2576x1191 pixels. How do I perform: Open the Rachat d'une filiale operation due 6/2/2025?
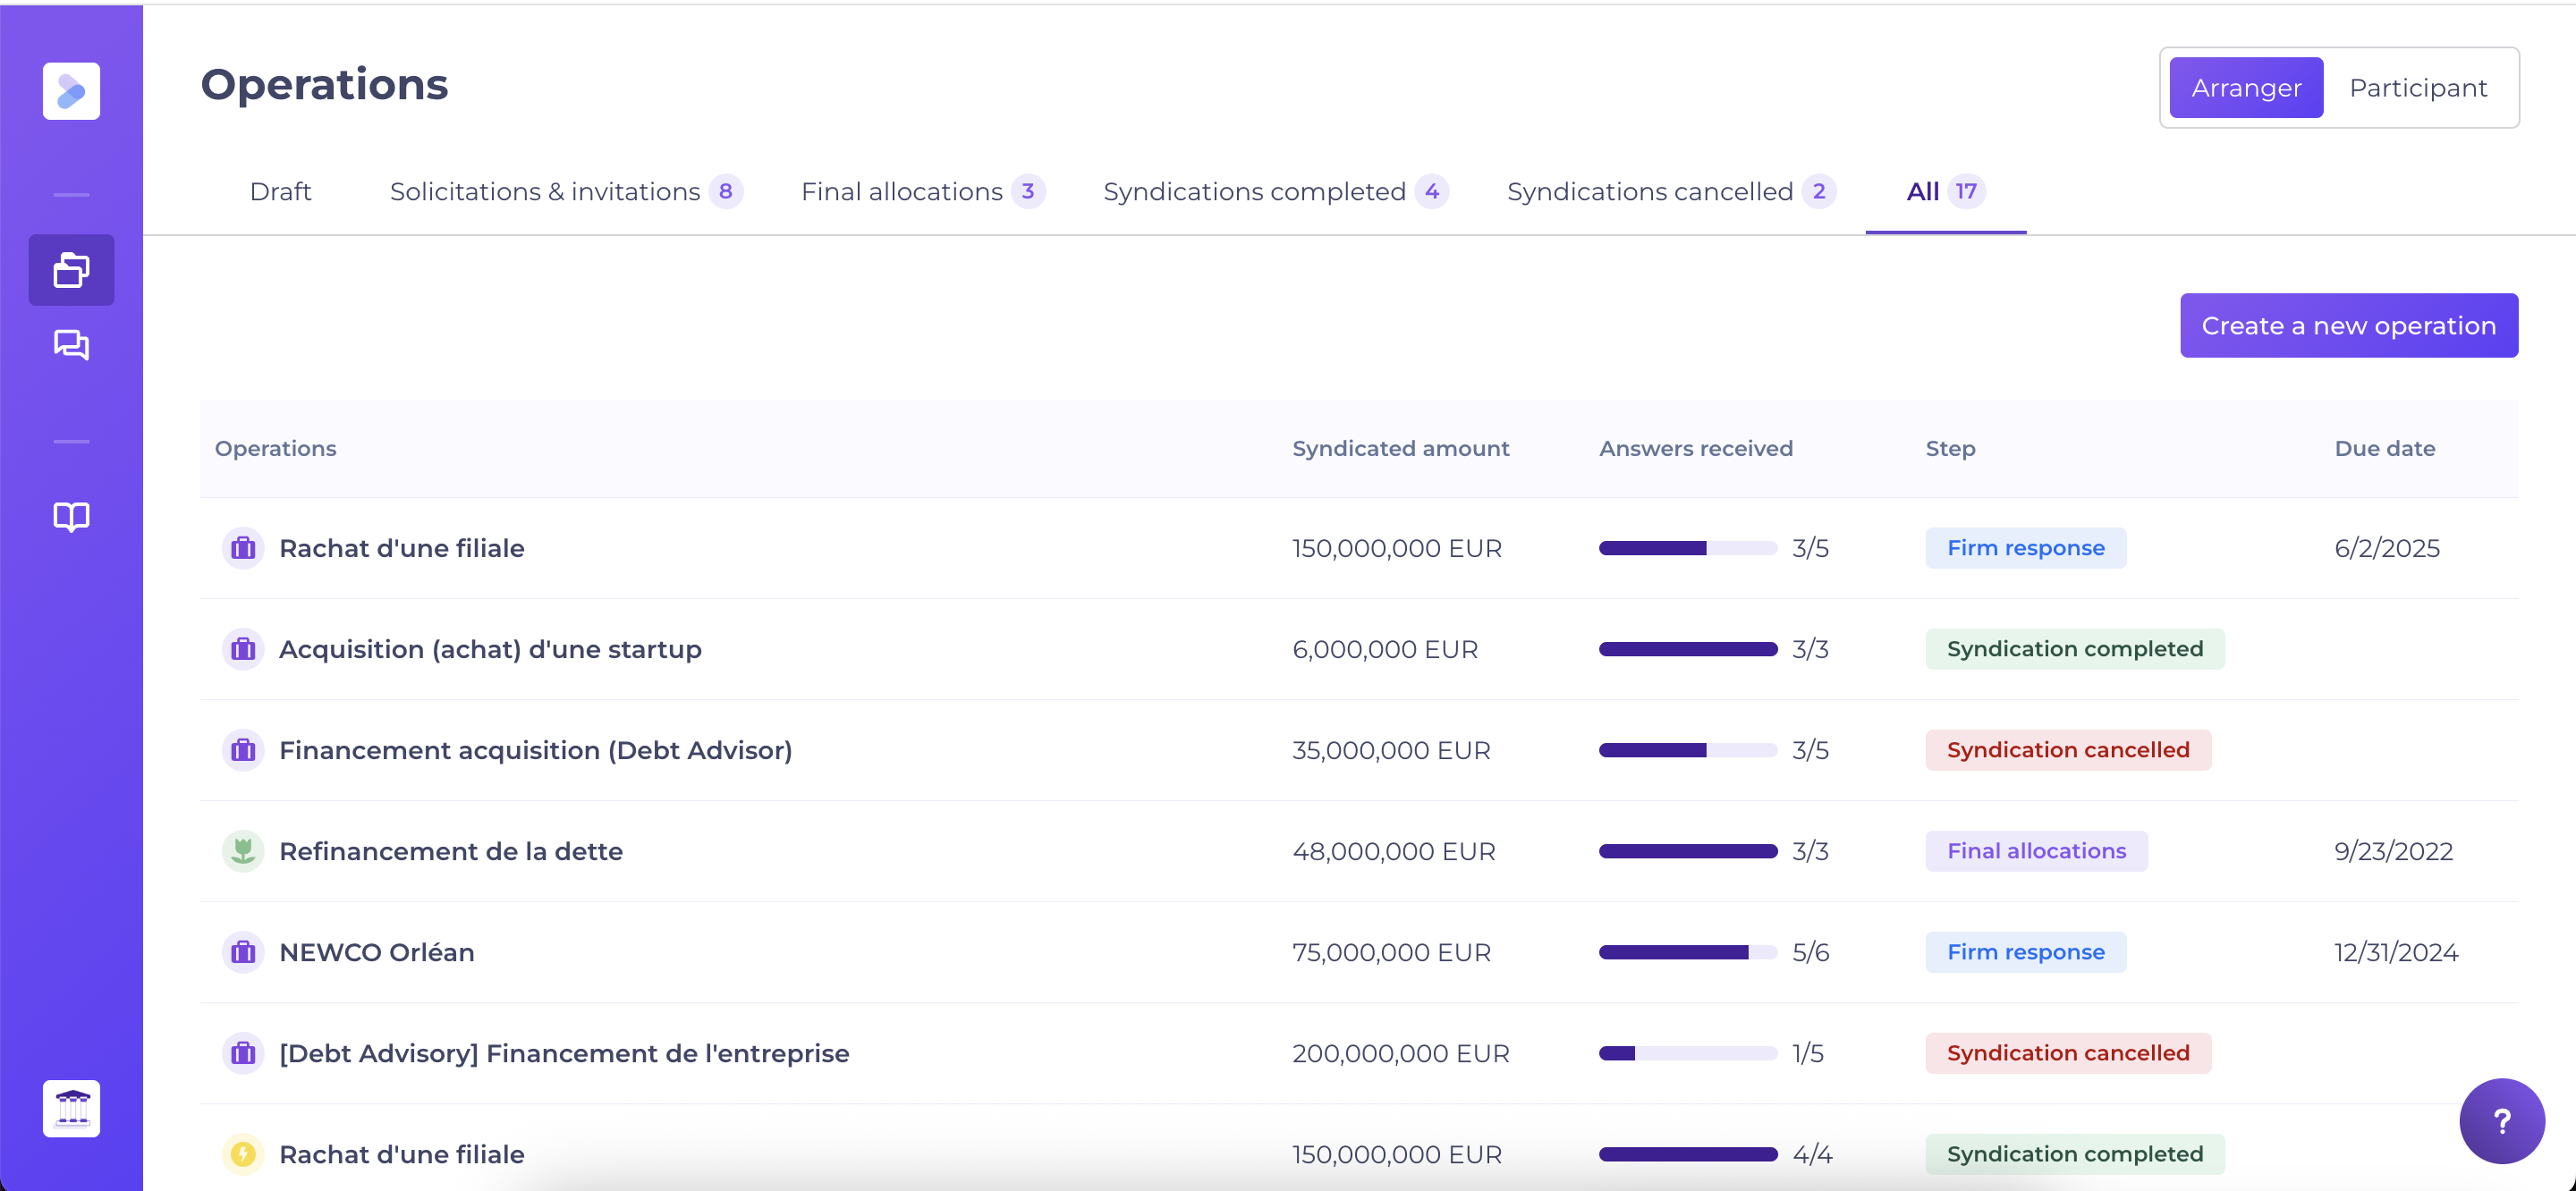click(x=401, y=548)
